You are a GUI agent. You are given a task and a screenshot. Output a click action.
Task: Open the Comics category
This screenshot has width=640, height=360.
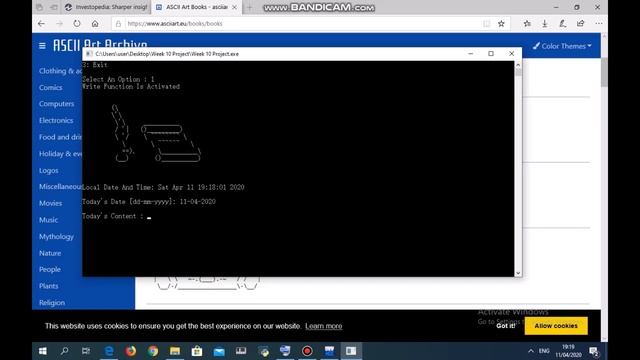click(x=51, y=87)
